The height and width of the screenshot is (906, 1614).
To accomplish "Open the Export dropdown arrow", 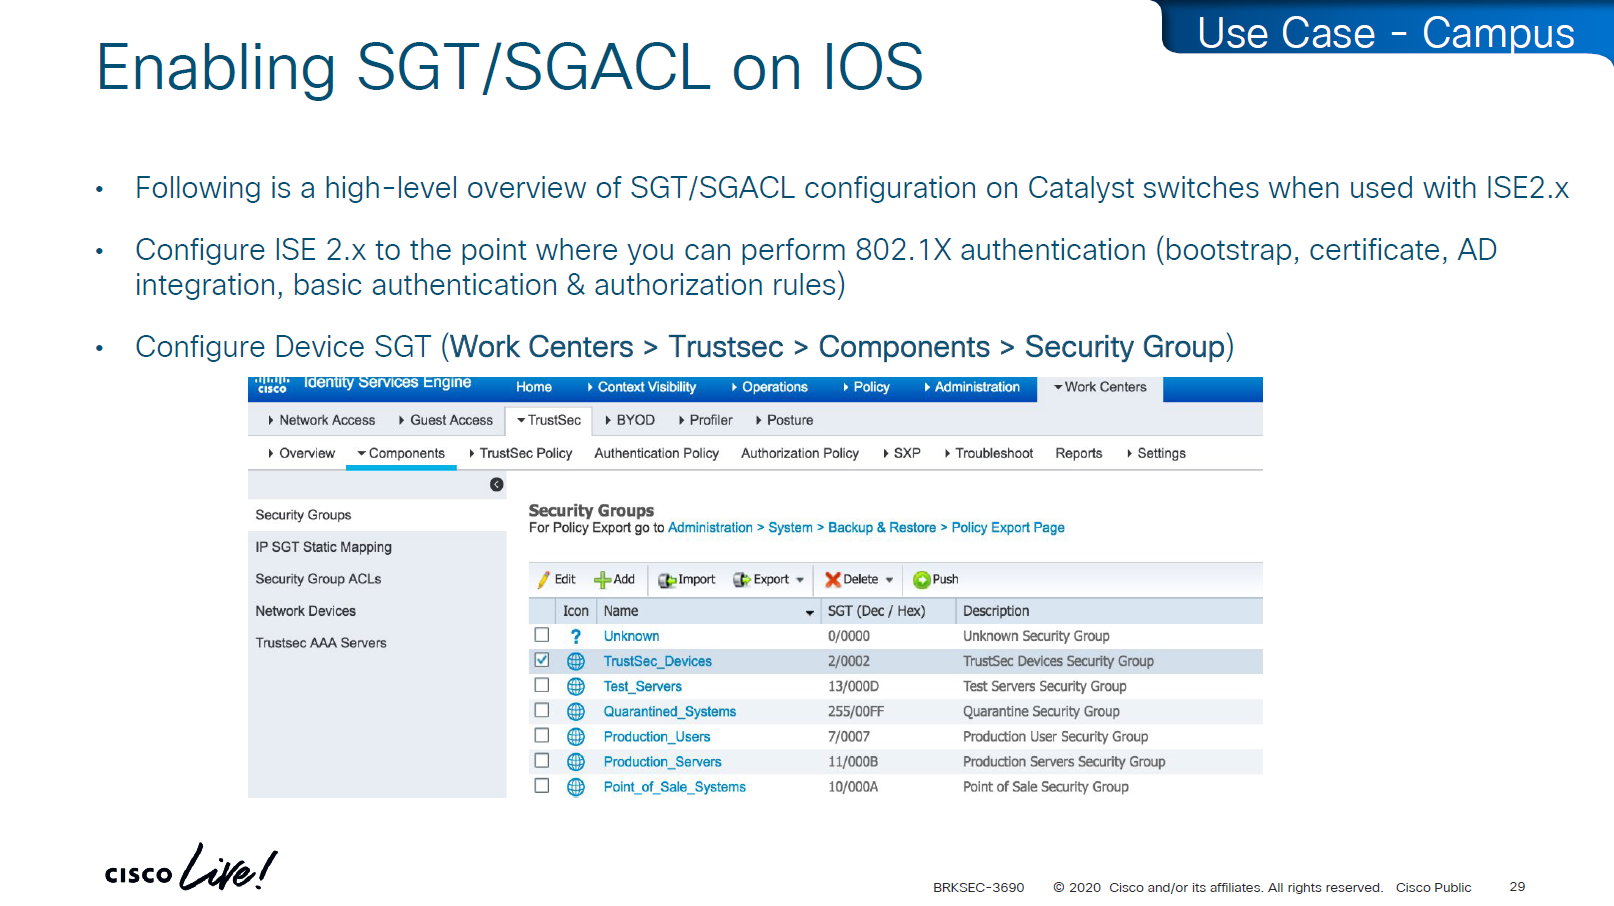I will coord(800,580).
